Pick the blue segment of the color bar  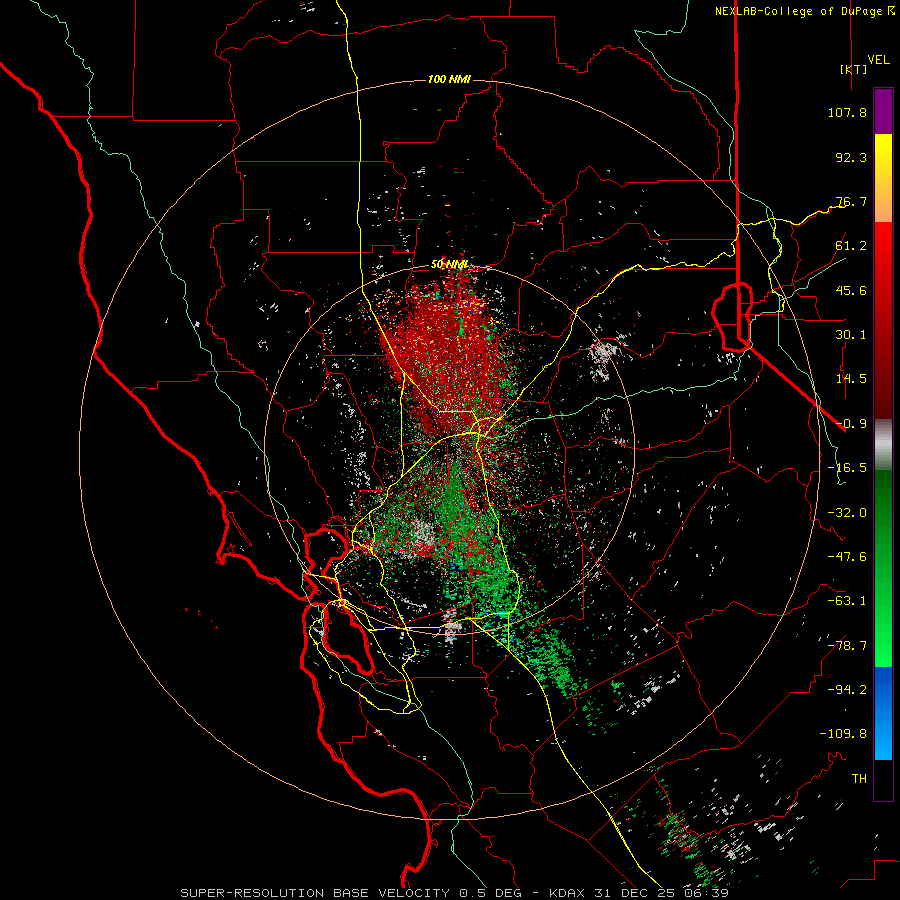(883, 713)
